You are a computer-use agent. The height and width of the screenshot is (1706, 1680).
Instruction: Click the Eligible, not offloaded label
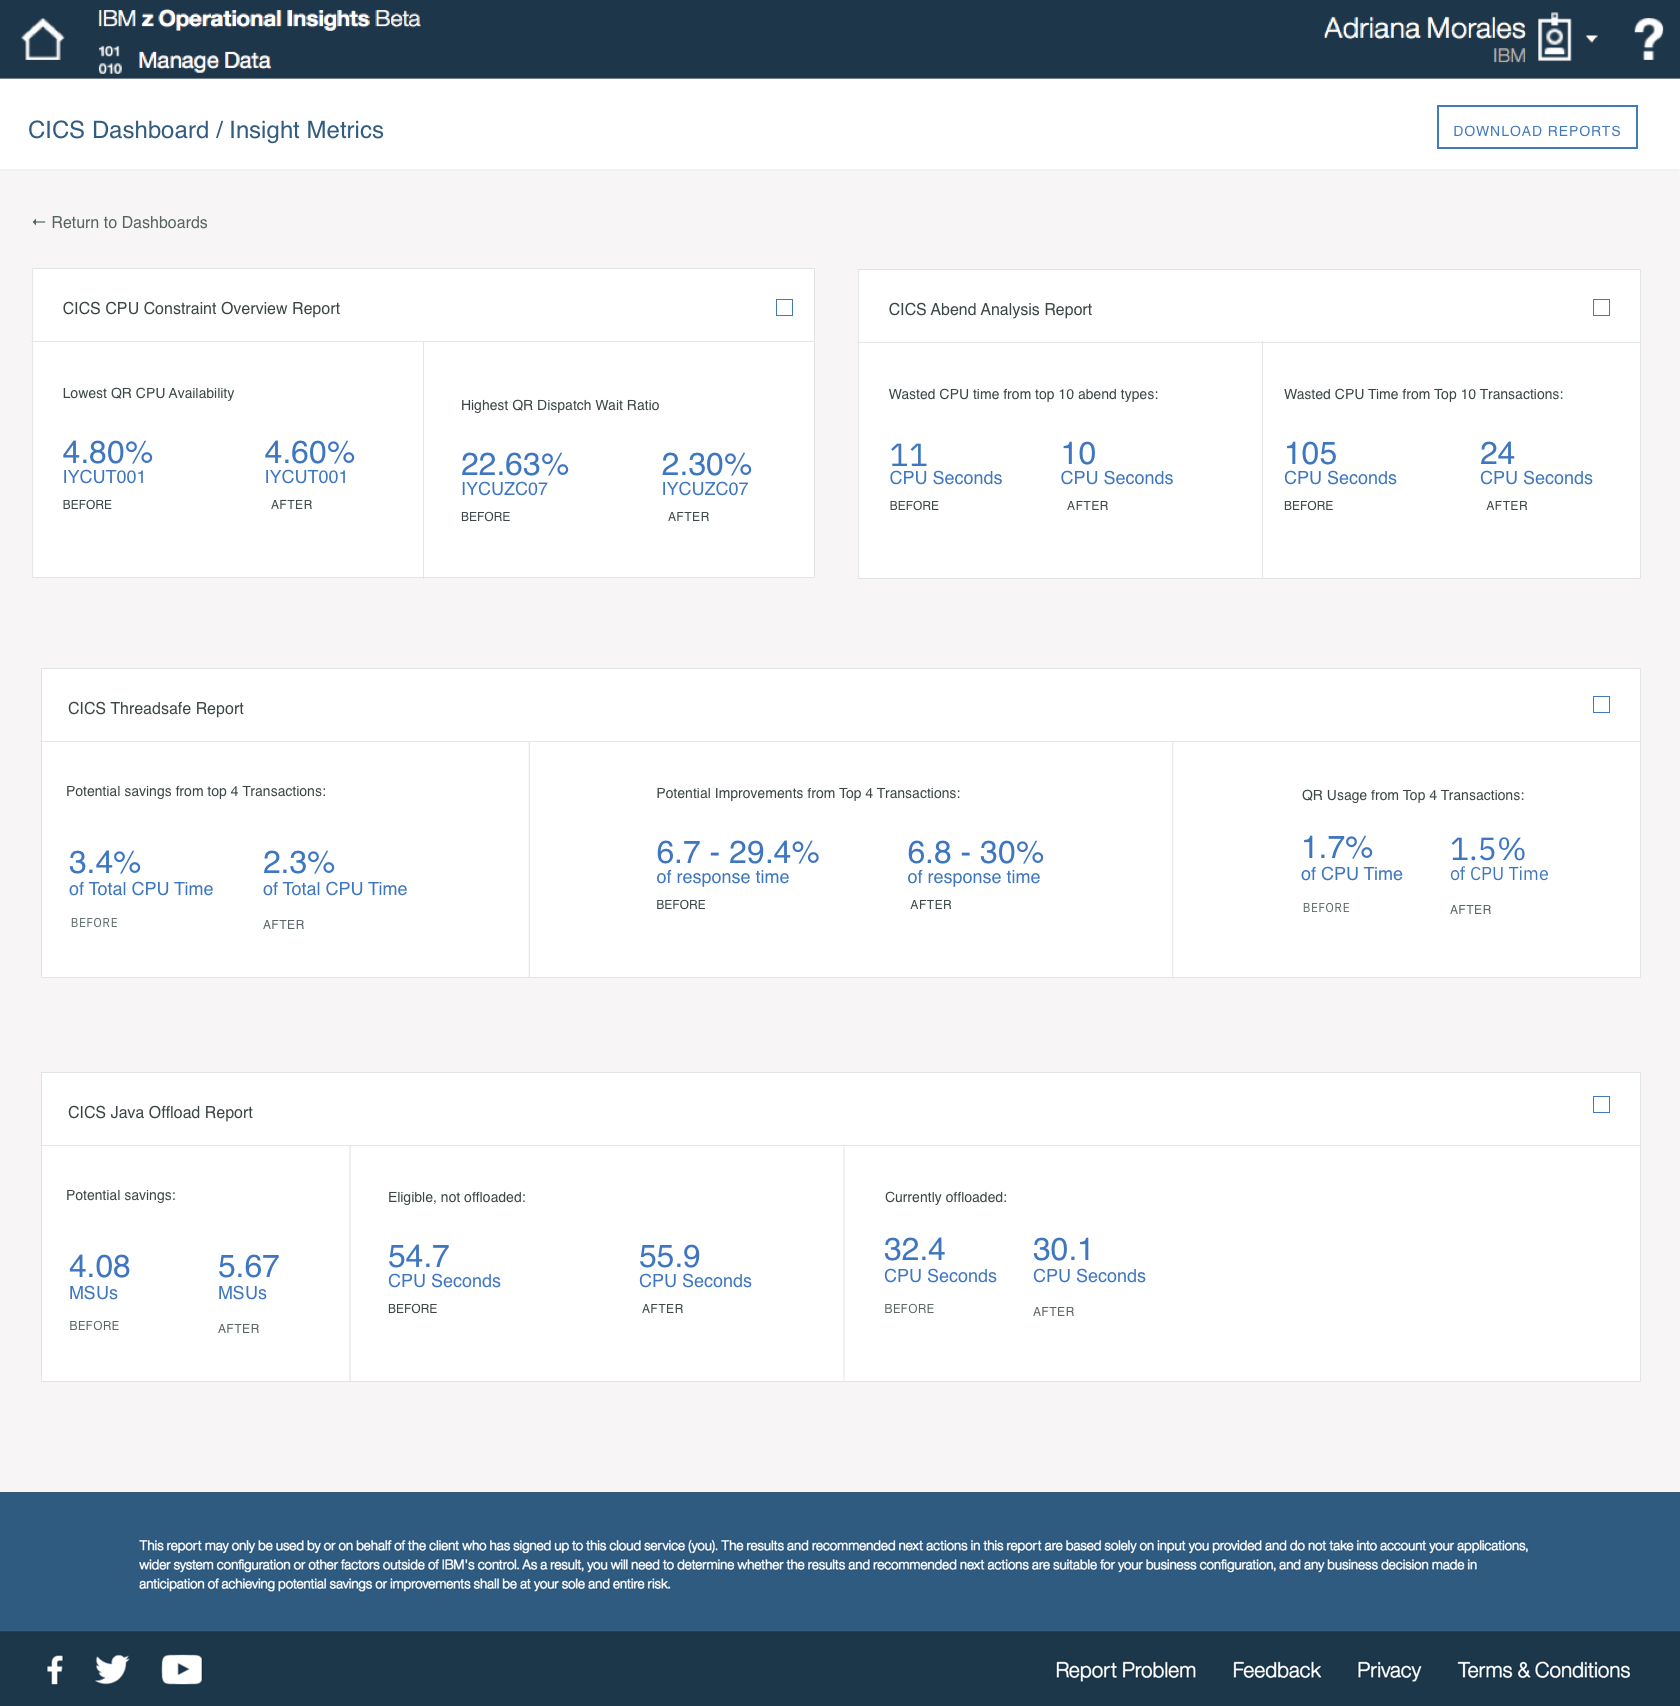(456, 1197)
